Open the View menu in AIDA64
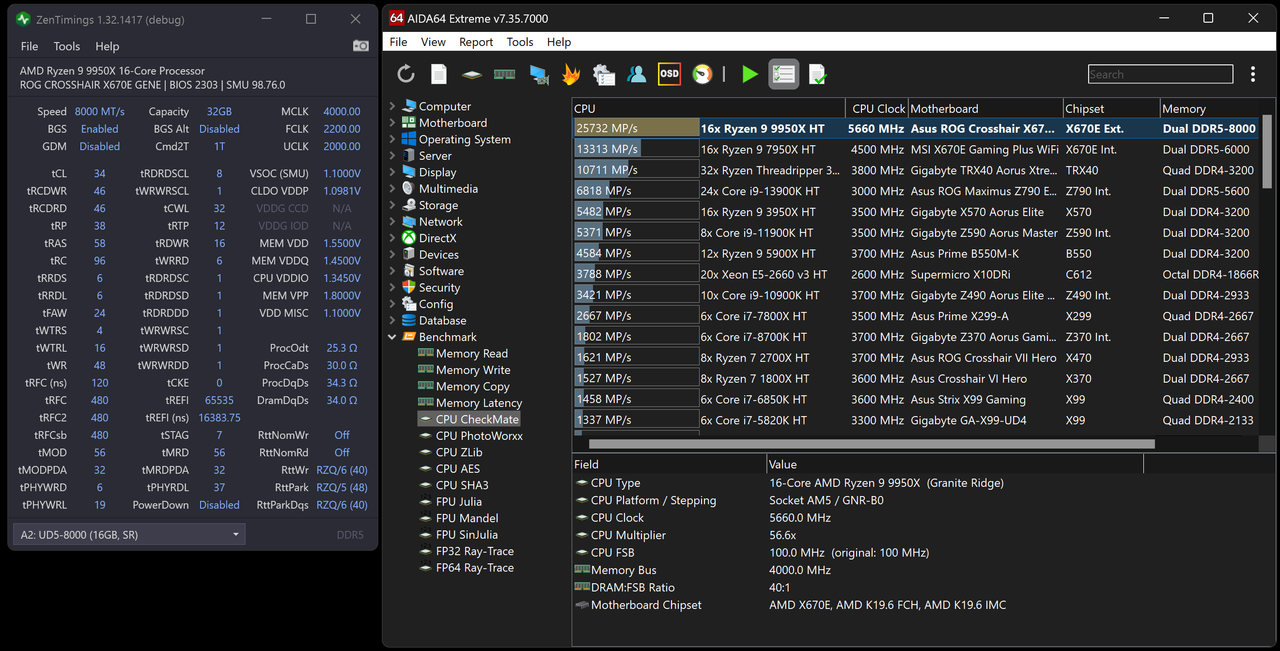This screenshot has width=1280, height=651. pos(433,42)
